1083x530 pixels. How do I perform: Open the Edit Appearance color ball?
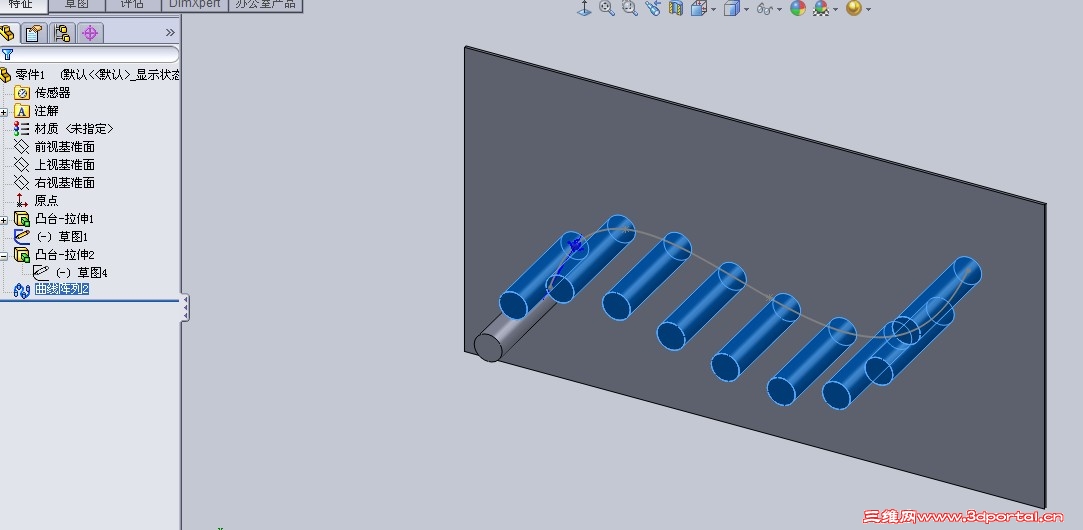pyautogui.click(x=798, y=8)
